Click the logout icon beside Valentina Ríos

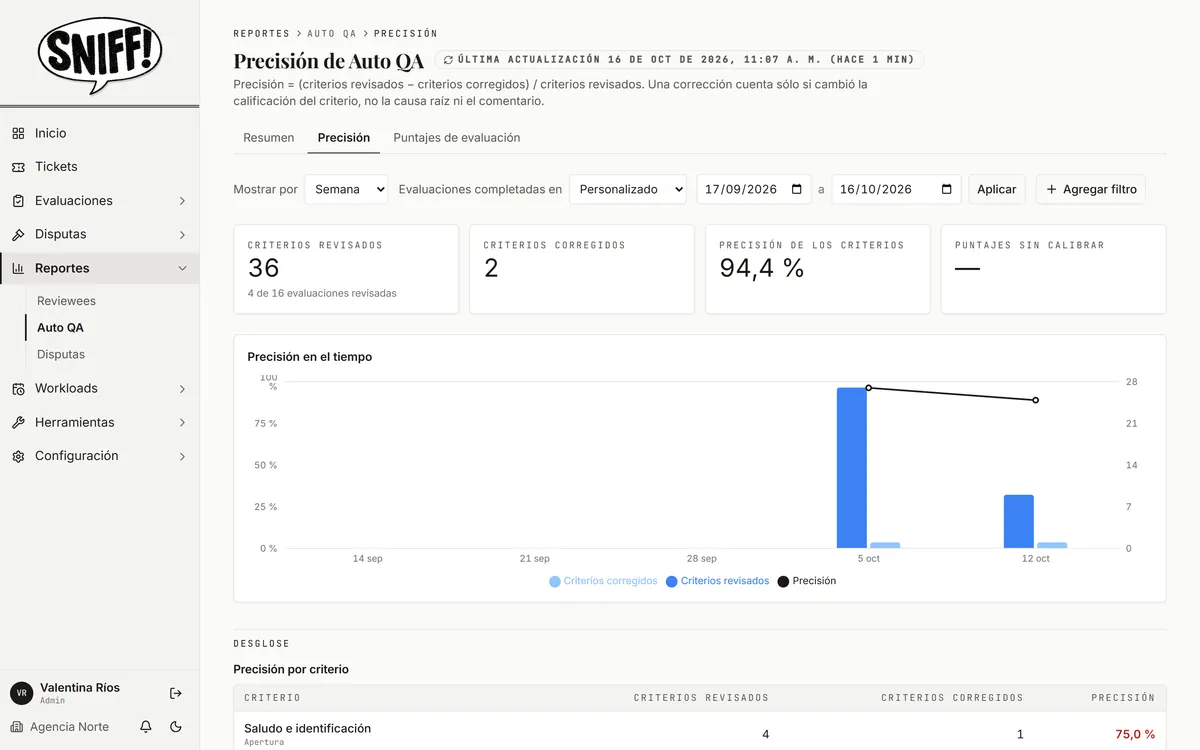click(x=176, y=693)
